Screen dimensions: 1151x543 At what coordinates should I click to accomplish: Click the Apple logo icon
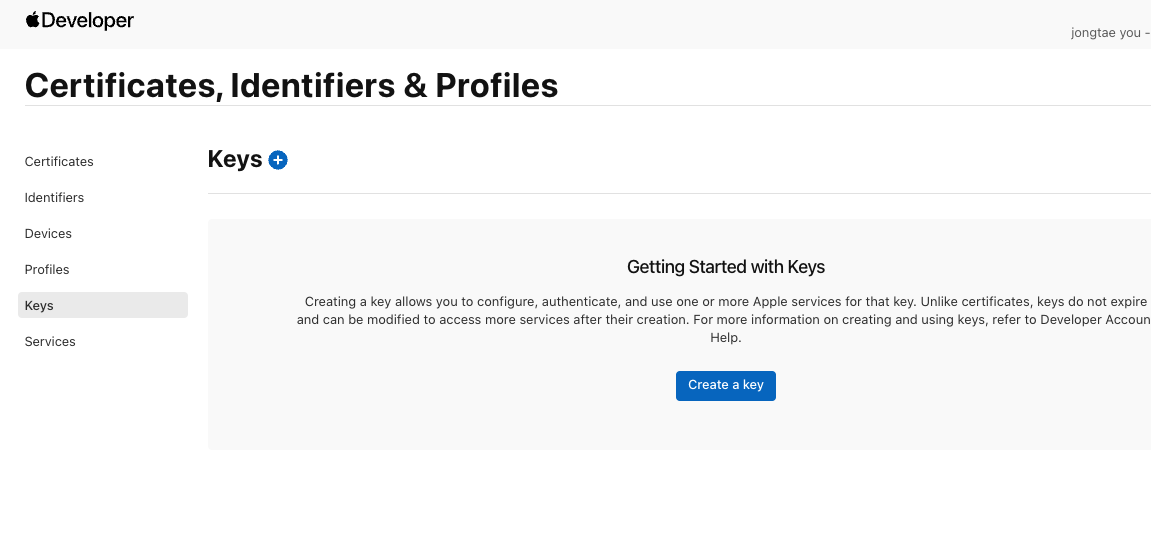[x=32, y=20]
